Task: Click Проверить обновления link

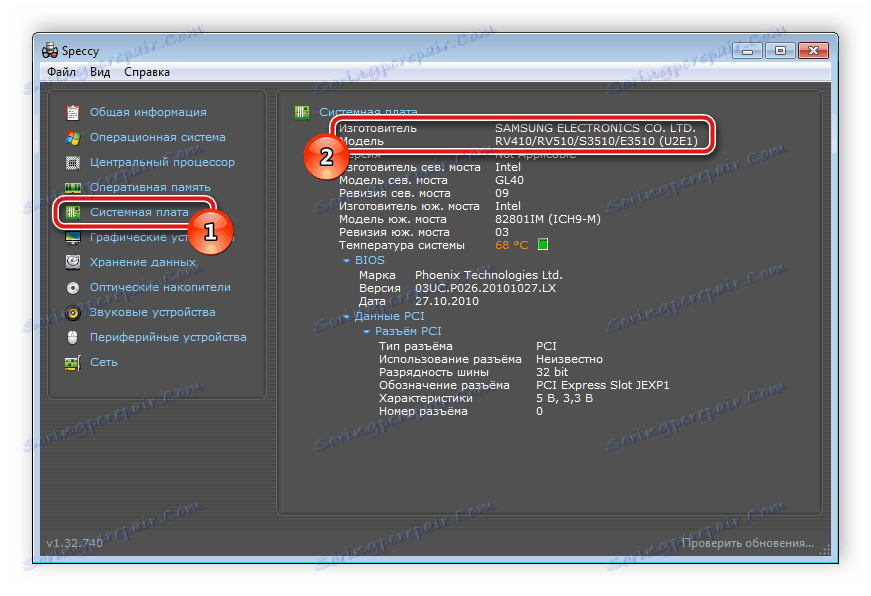Action: pyautogui.click(x=748, y=543)
